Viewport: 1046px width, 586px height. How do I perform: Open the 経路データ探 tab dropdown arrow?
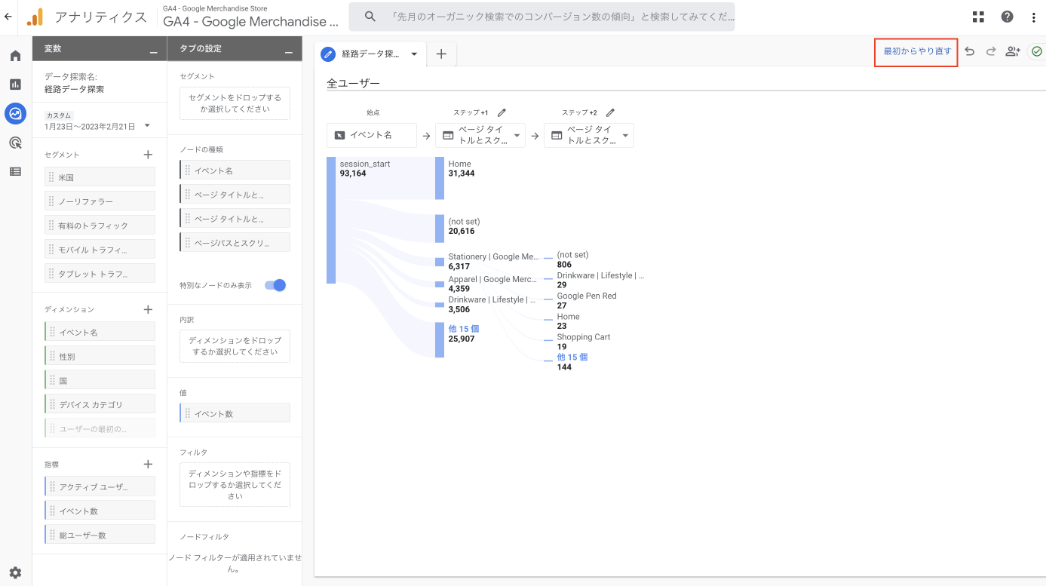coord(414,54)
